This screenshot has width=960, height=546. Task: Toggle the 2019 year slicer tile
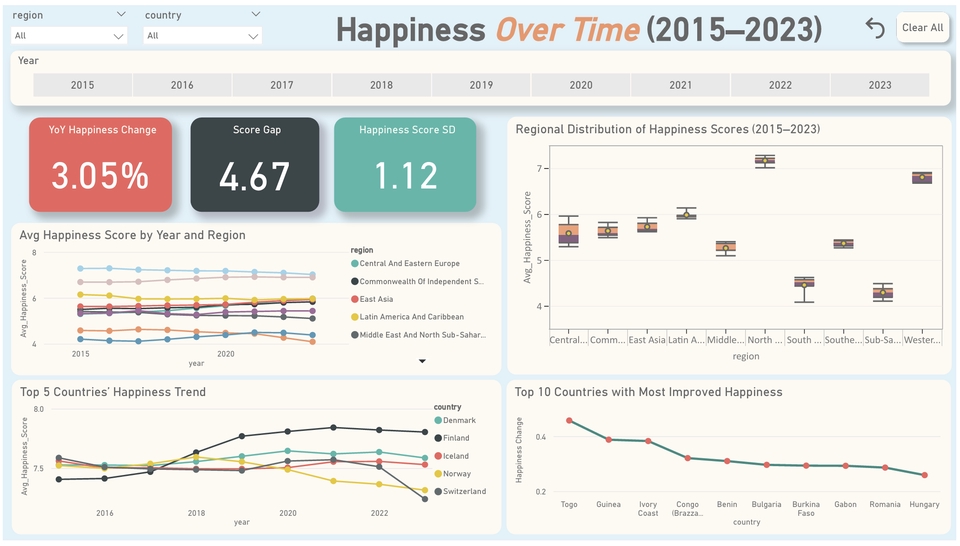click(x=481, y=85)
